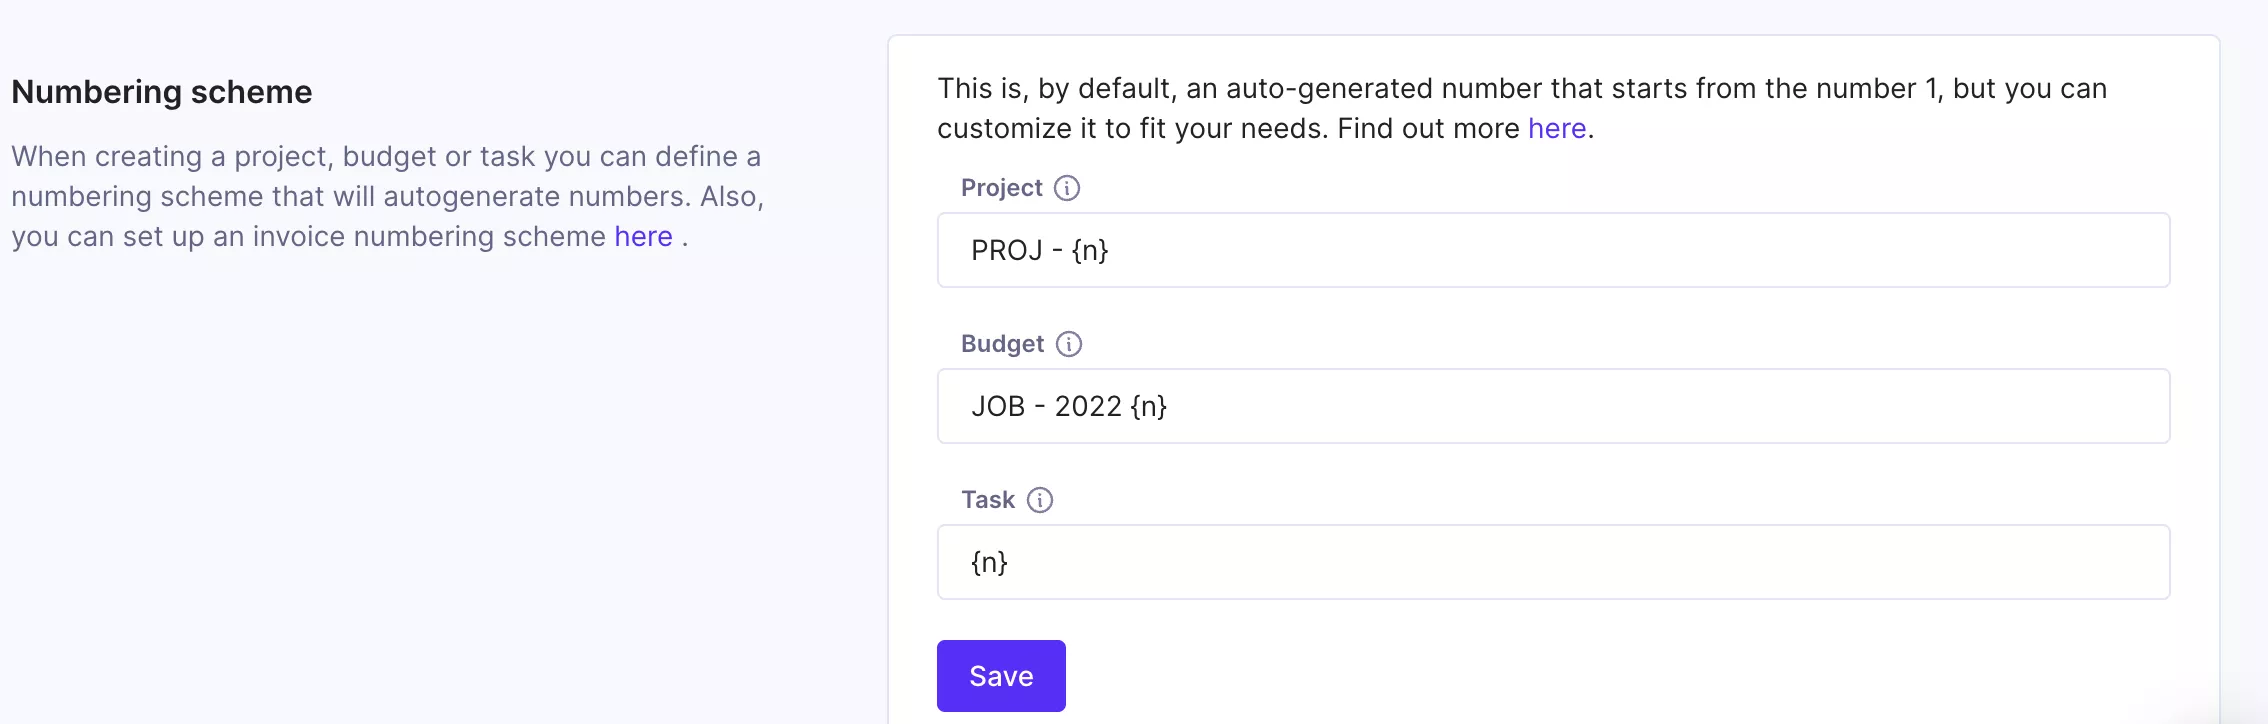Open the invoice numbering scheme 'here' link
2268x724 pixels.
[643, 237]
